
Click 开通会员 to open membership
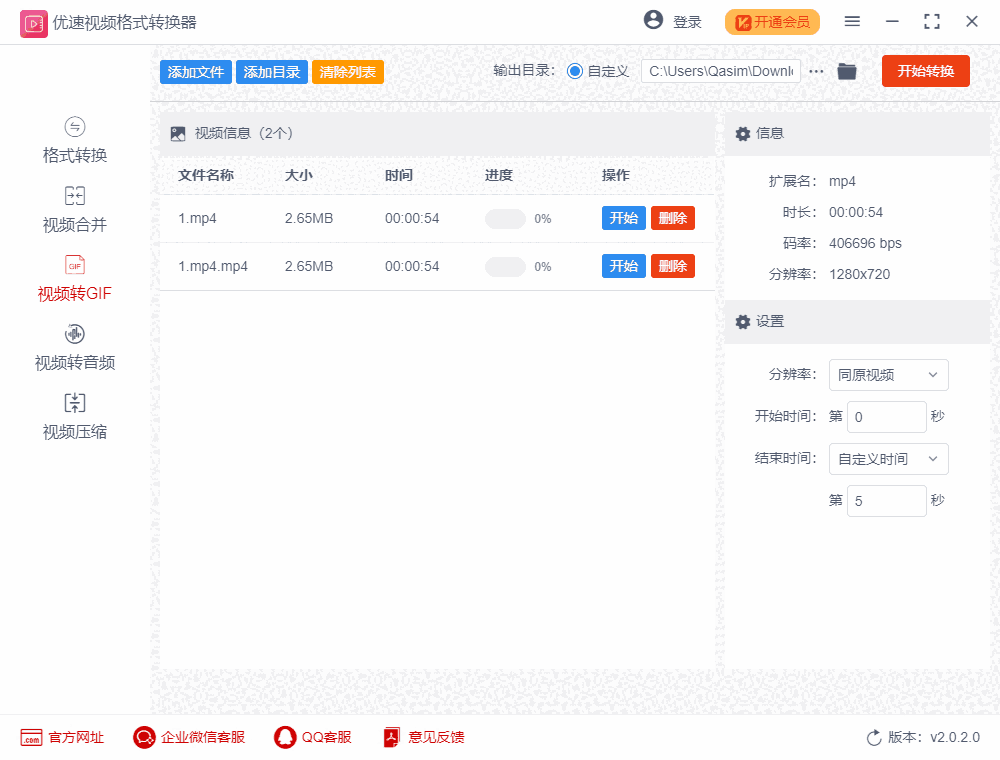[x=772, y=21]
